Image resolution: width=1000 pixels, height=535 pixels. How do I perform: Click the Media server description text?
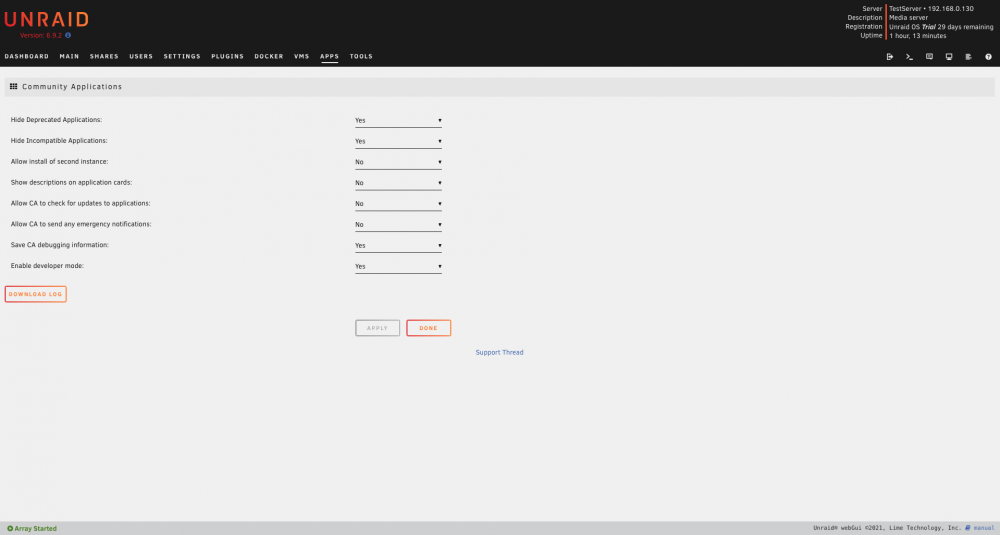click(x=908, y=18)
